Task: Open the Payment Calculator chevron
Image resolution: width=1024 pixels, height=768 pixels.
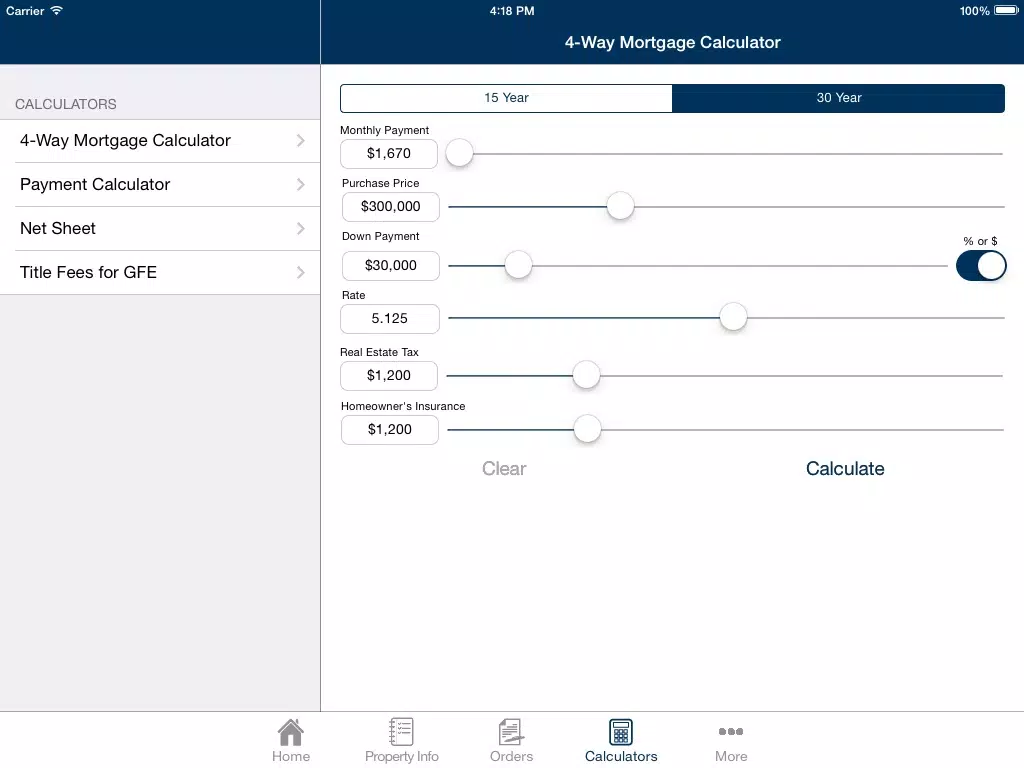Action: (x=300, y=185)
